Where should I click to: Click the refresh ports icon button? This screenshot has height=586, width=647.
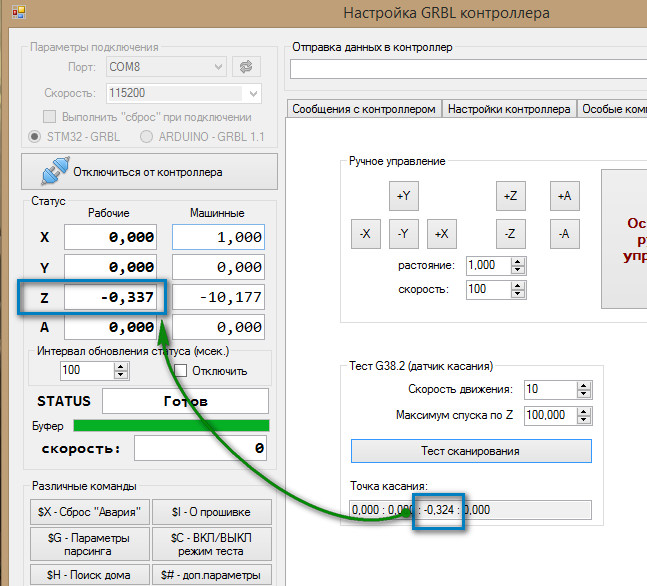[x=246, y=66]
